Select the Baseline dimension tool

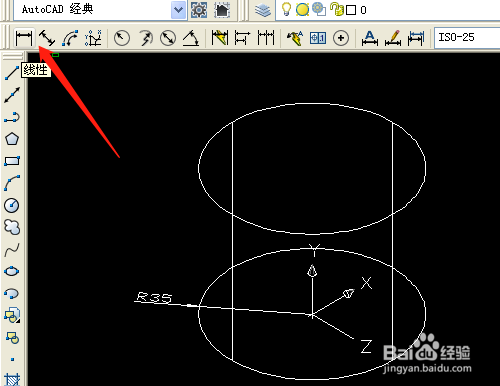[243, 38]
